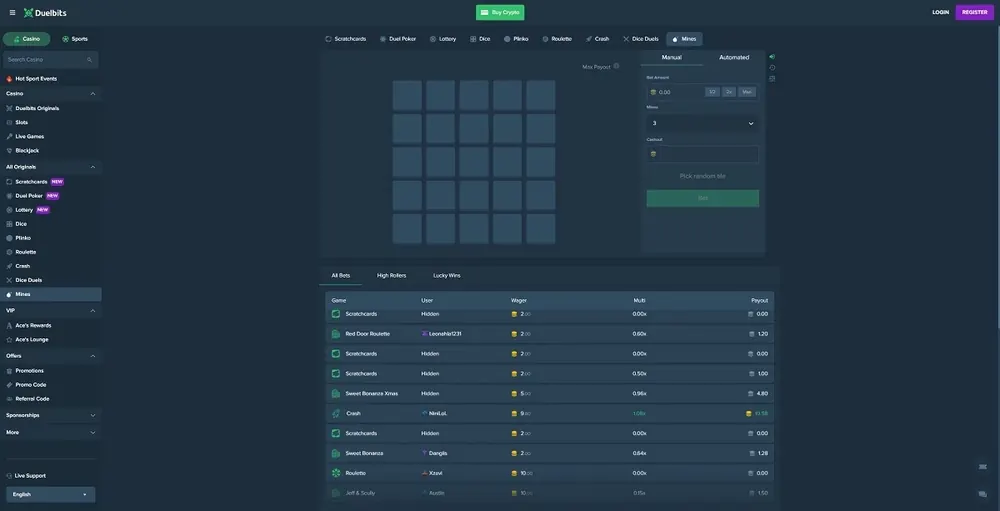Image resolution: width=1000 pixels, height=511 pixels.
Task: Open Hot Sport Events in the sidebar
Action: (x=36, y=78)
